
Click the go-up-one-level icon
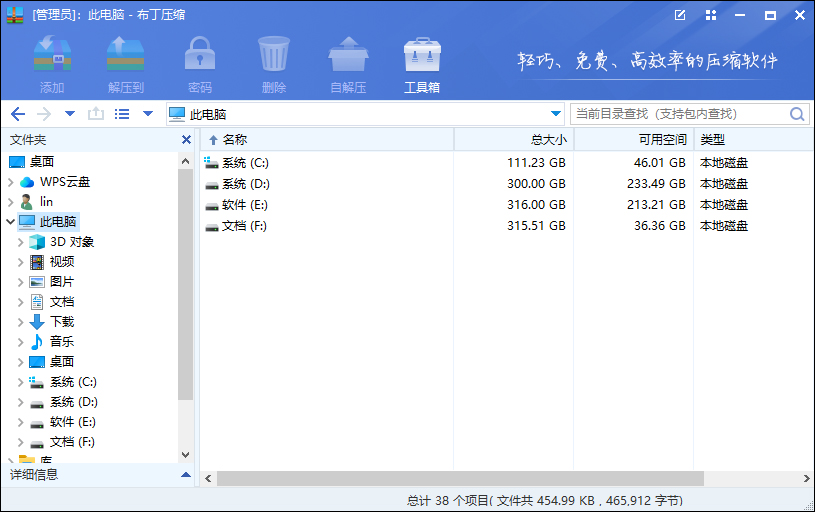96,114
